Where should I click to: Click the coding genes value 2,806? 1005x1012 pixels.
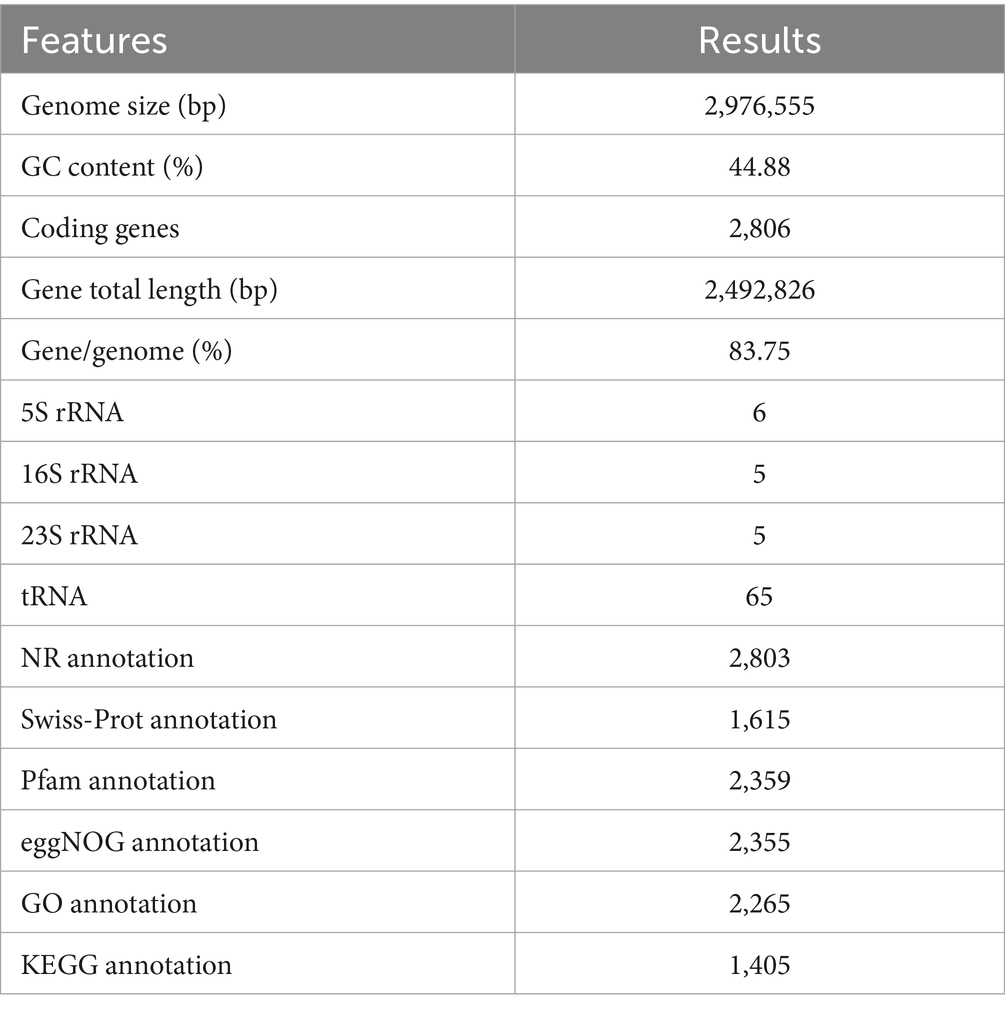click(x=759, y=228)
